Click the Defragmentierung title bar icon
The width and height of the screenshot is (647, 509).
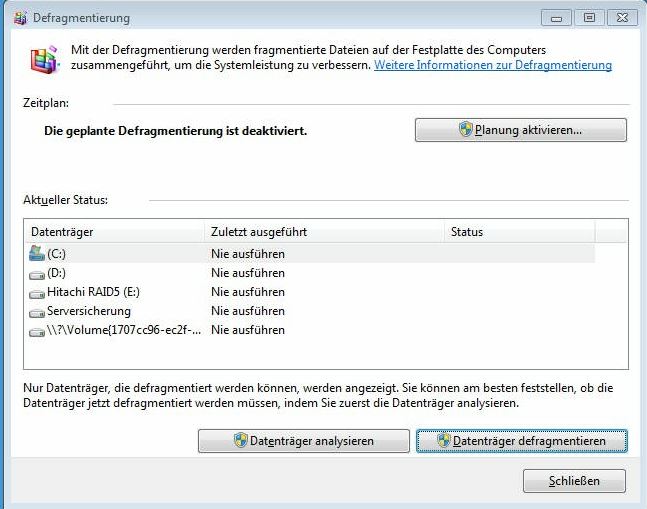click(20, 18)
